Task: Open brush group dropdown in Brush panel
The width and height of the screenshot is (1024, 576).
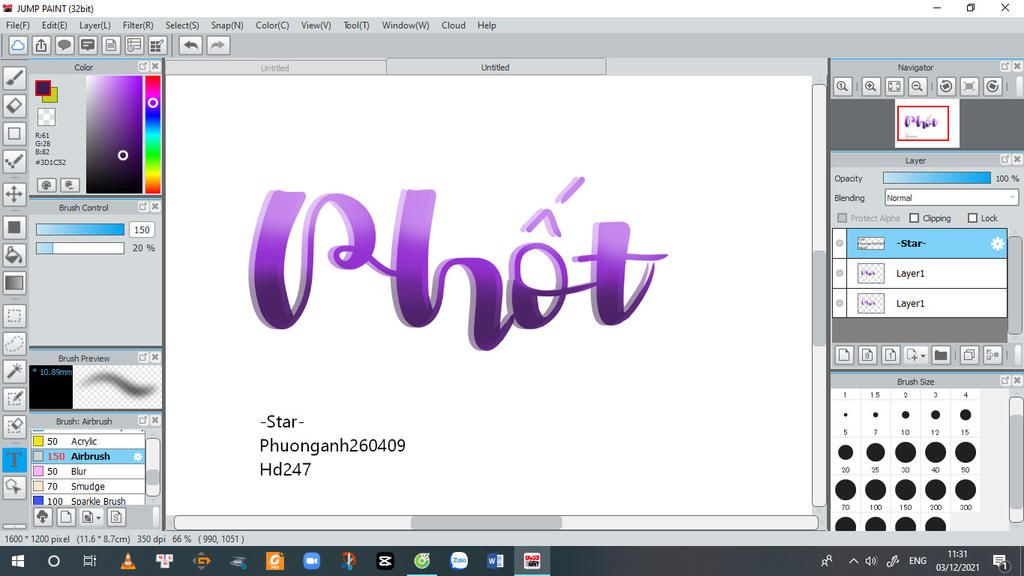Action: [x=98, y=518]
